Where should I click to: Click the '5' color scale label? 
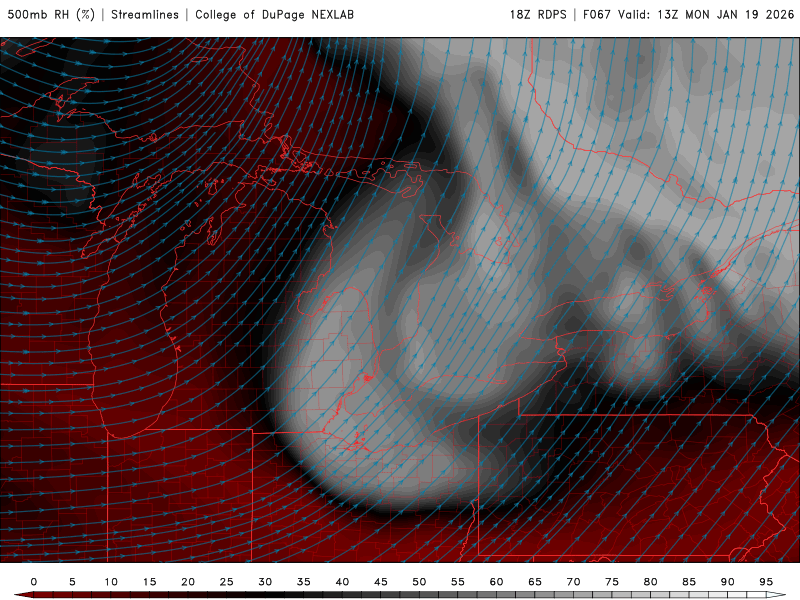[72, 582]
